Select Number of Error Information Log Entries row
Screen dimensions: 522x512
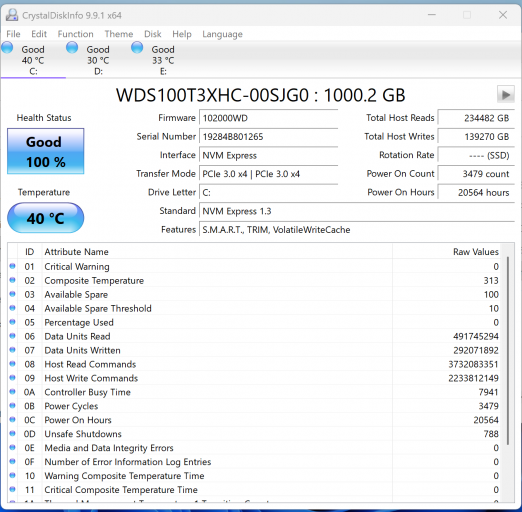pyautogui.click(x=254, y=462)
